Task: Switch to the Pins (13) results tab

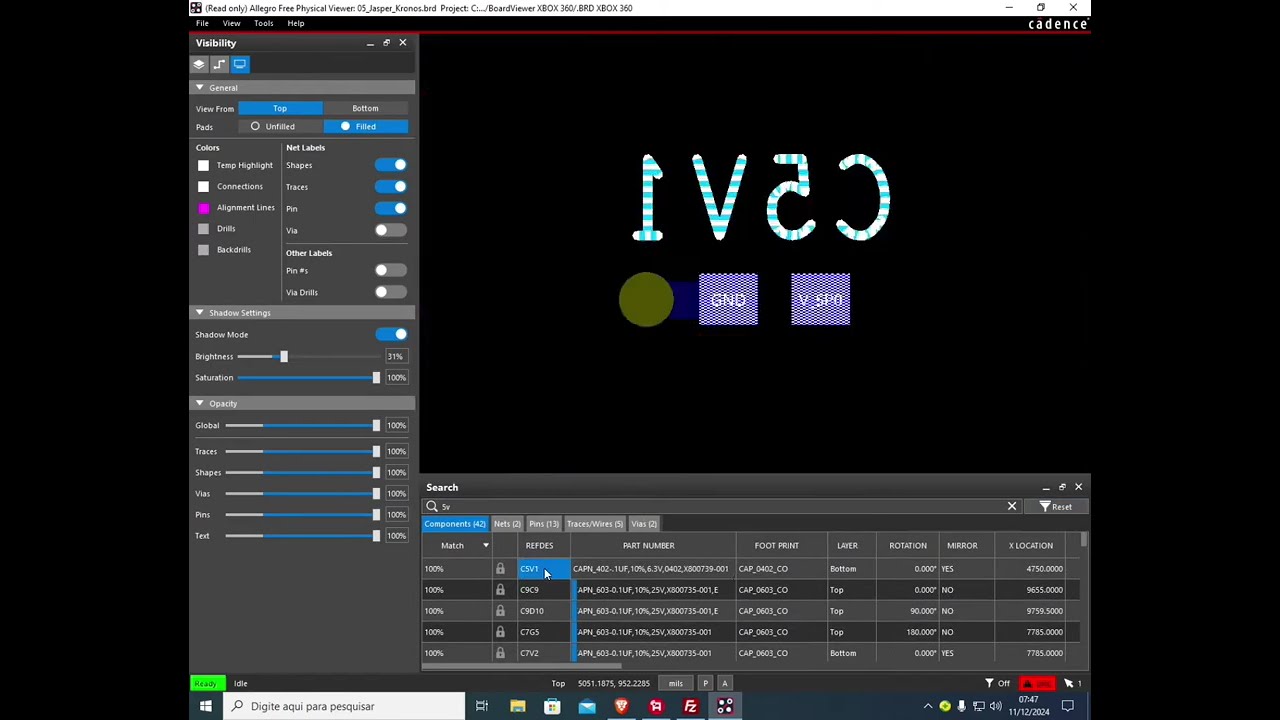Action: click(x=544, y=524)
